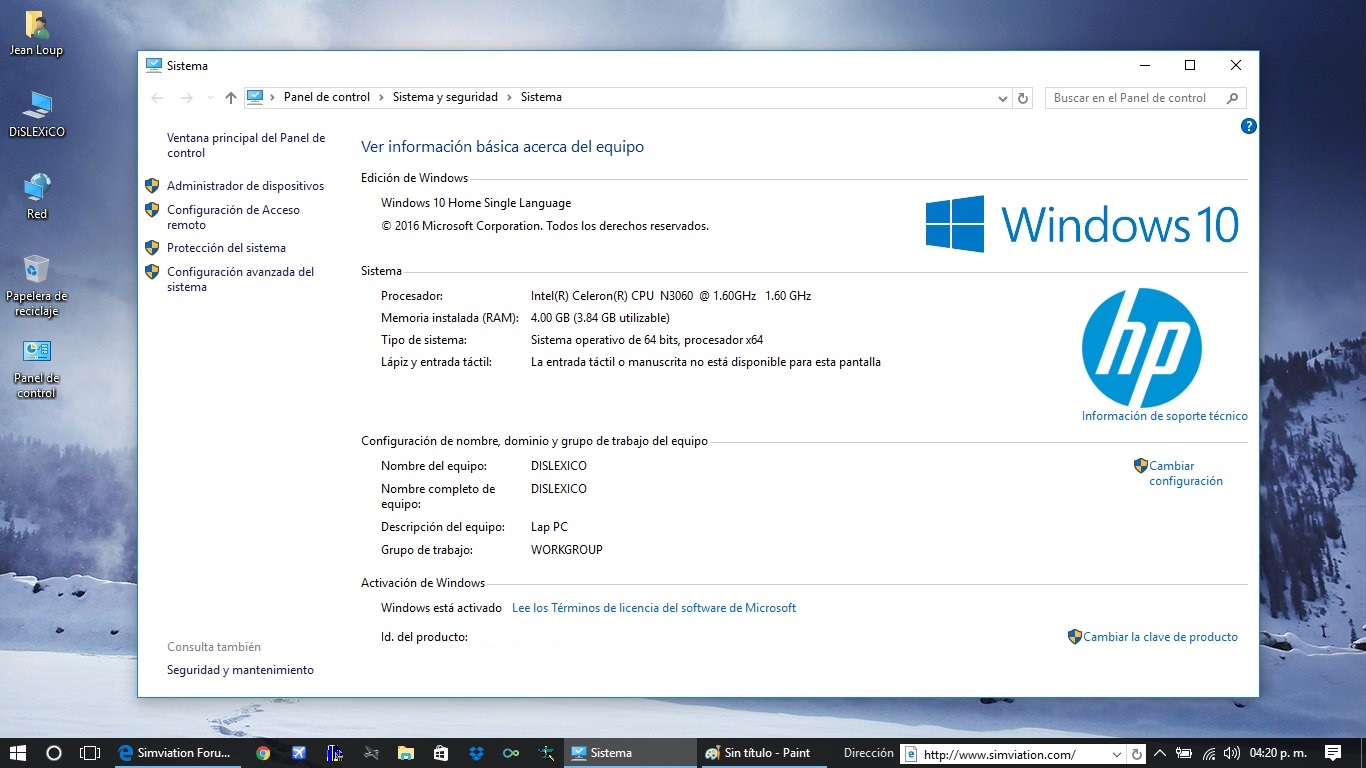Open Configuración de Acceso remoto

click(x=233, y=217)
